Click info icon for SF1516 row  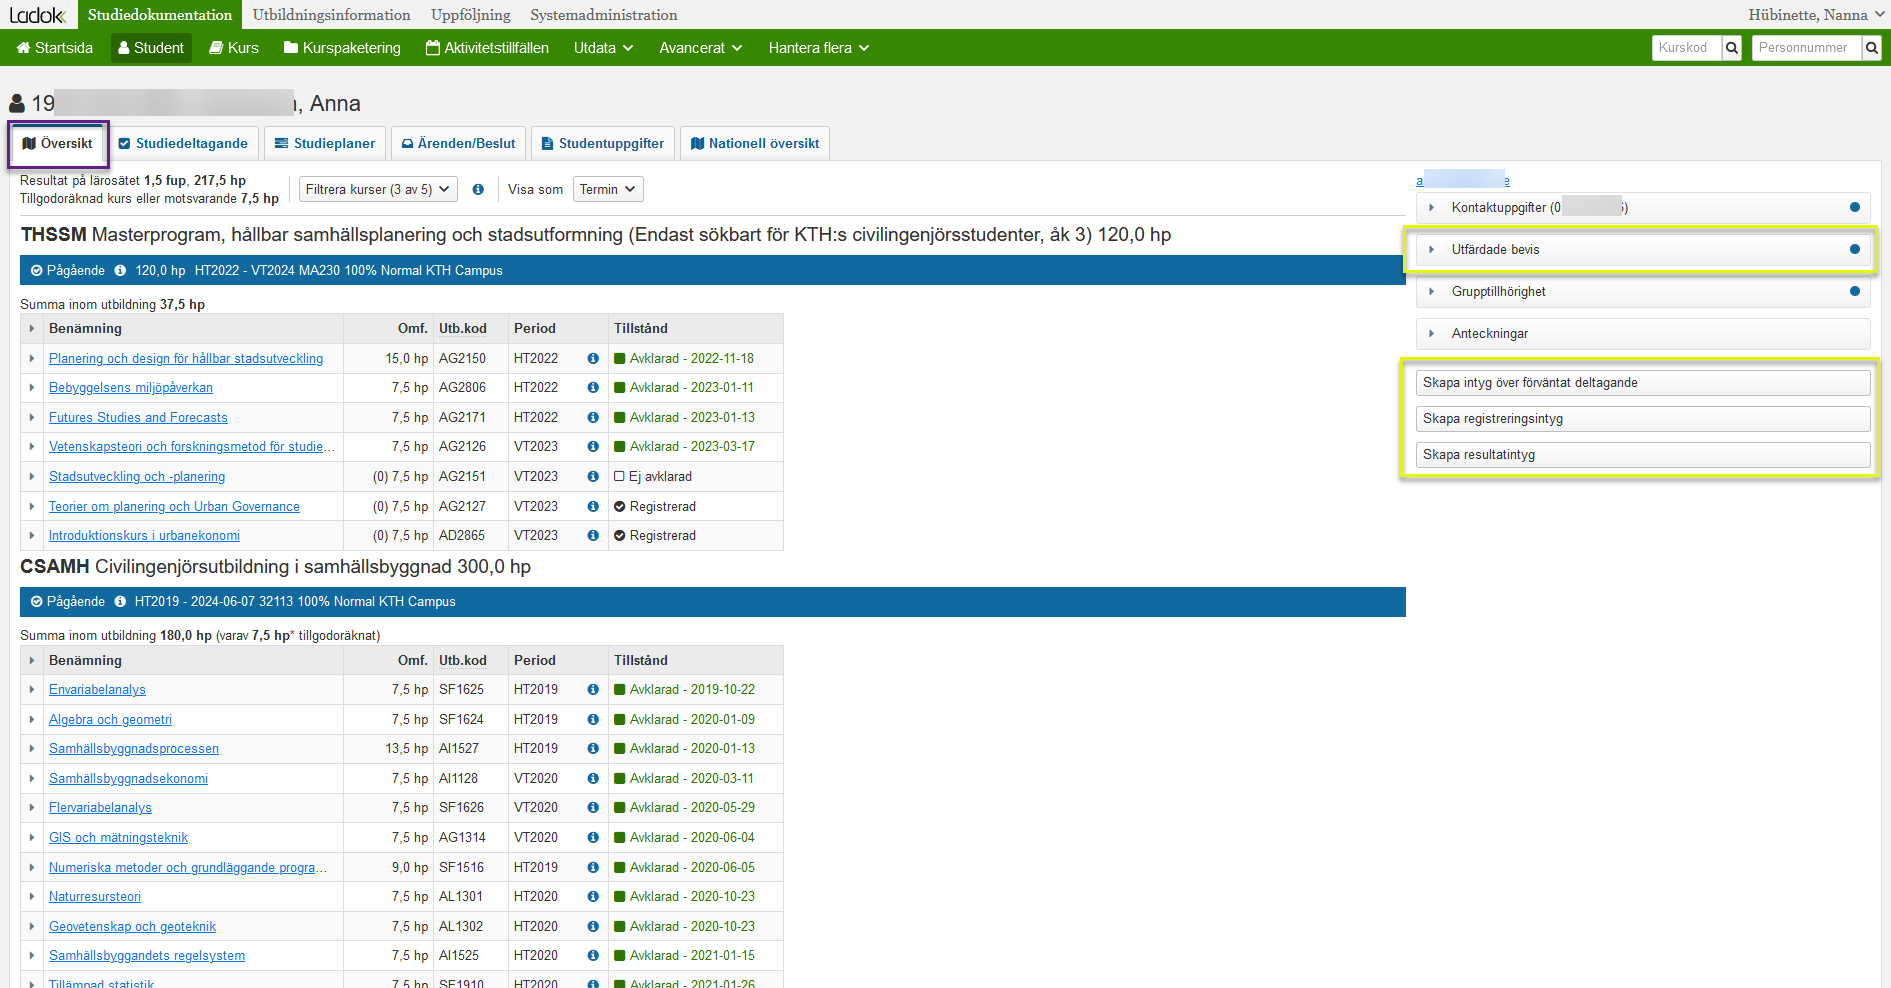click(593, 867)
